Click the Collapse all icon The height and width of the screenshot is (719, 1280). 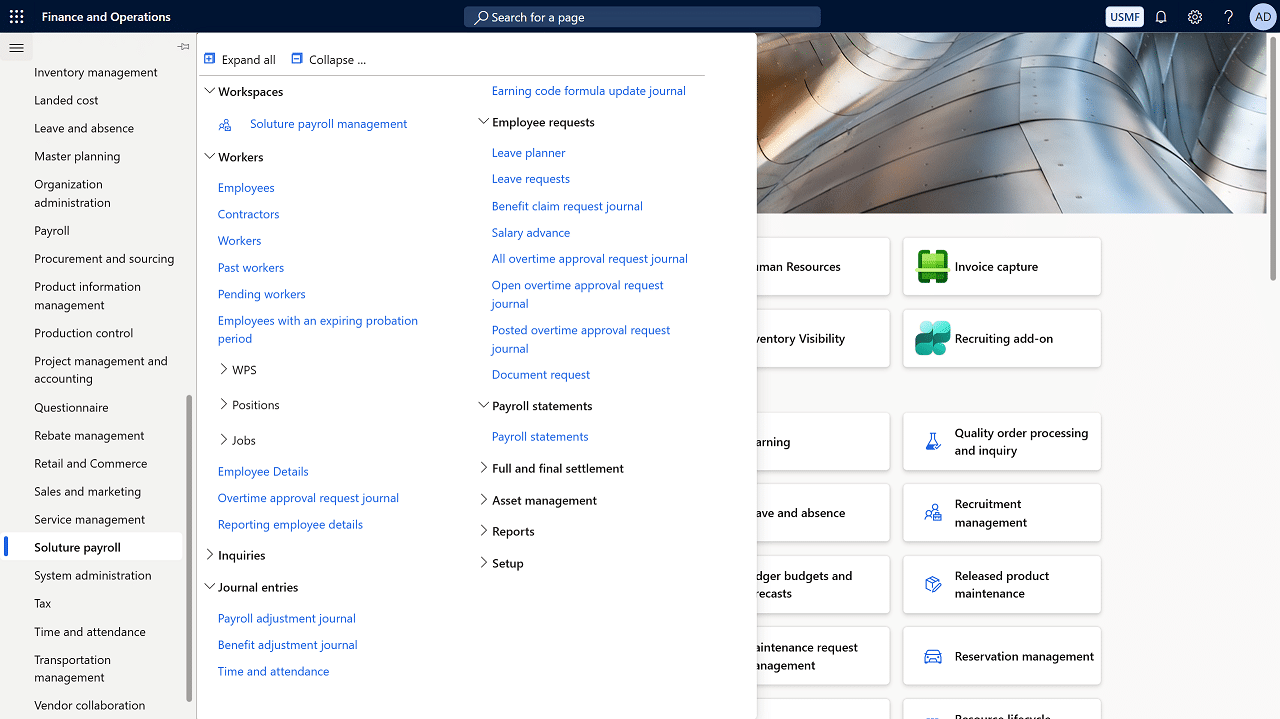click(x=297, y=59)
